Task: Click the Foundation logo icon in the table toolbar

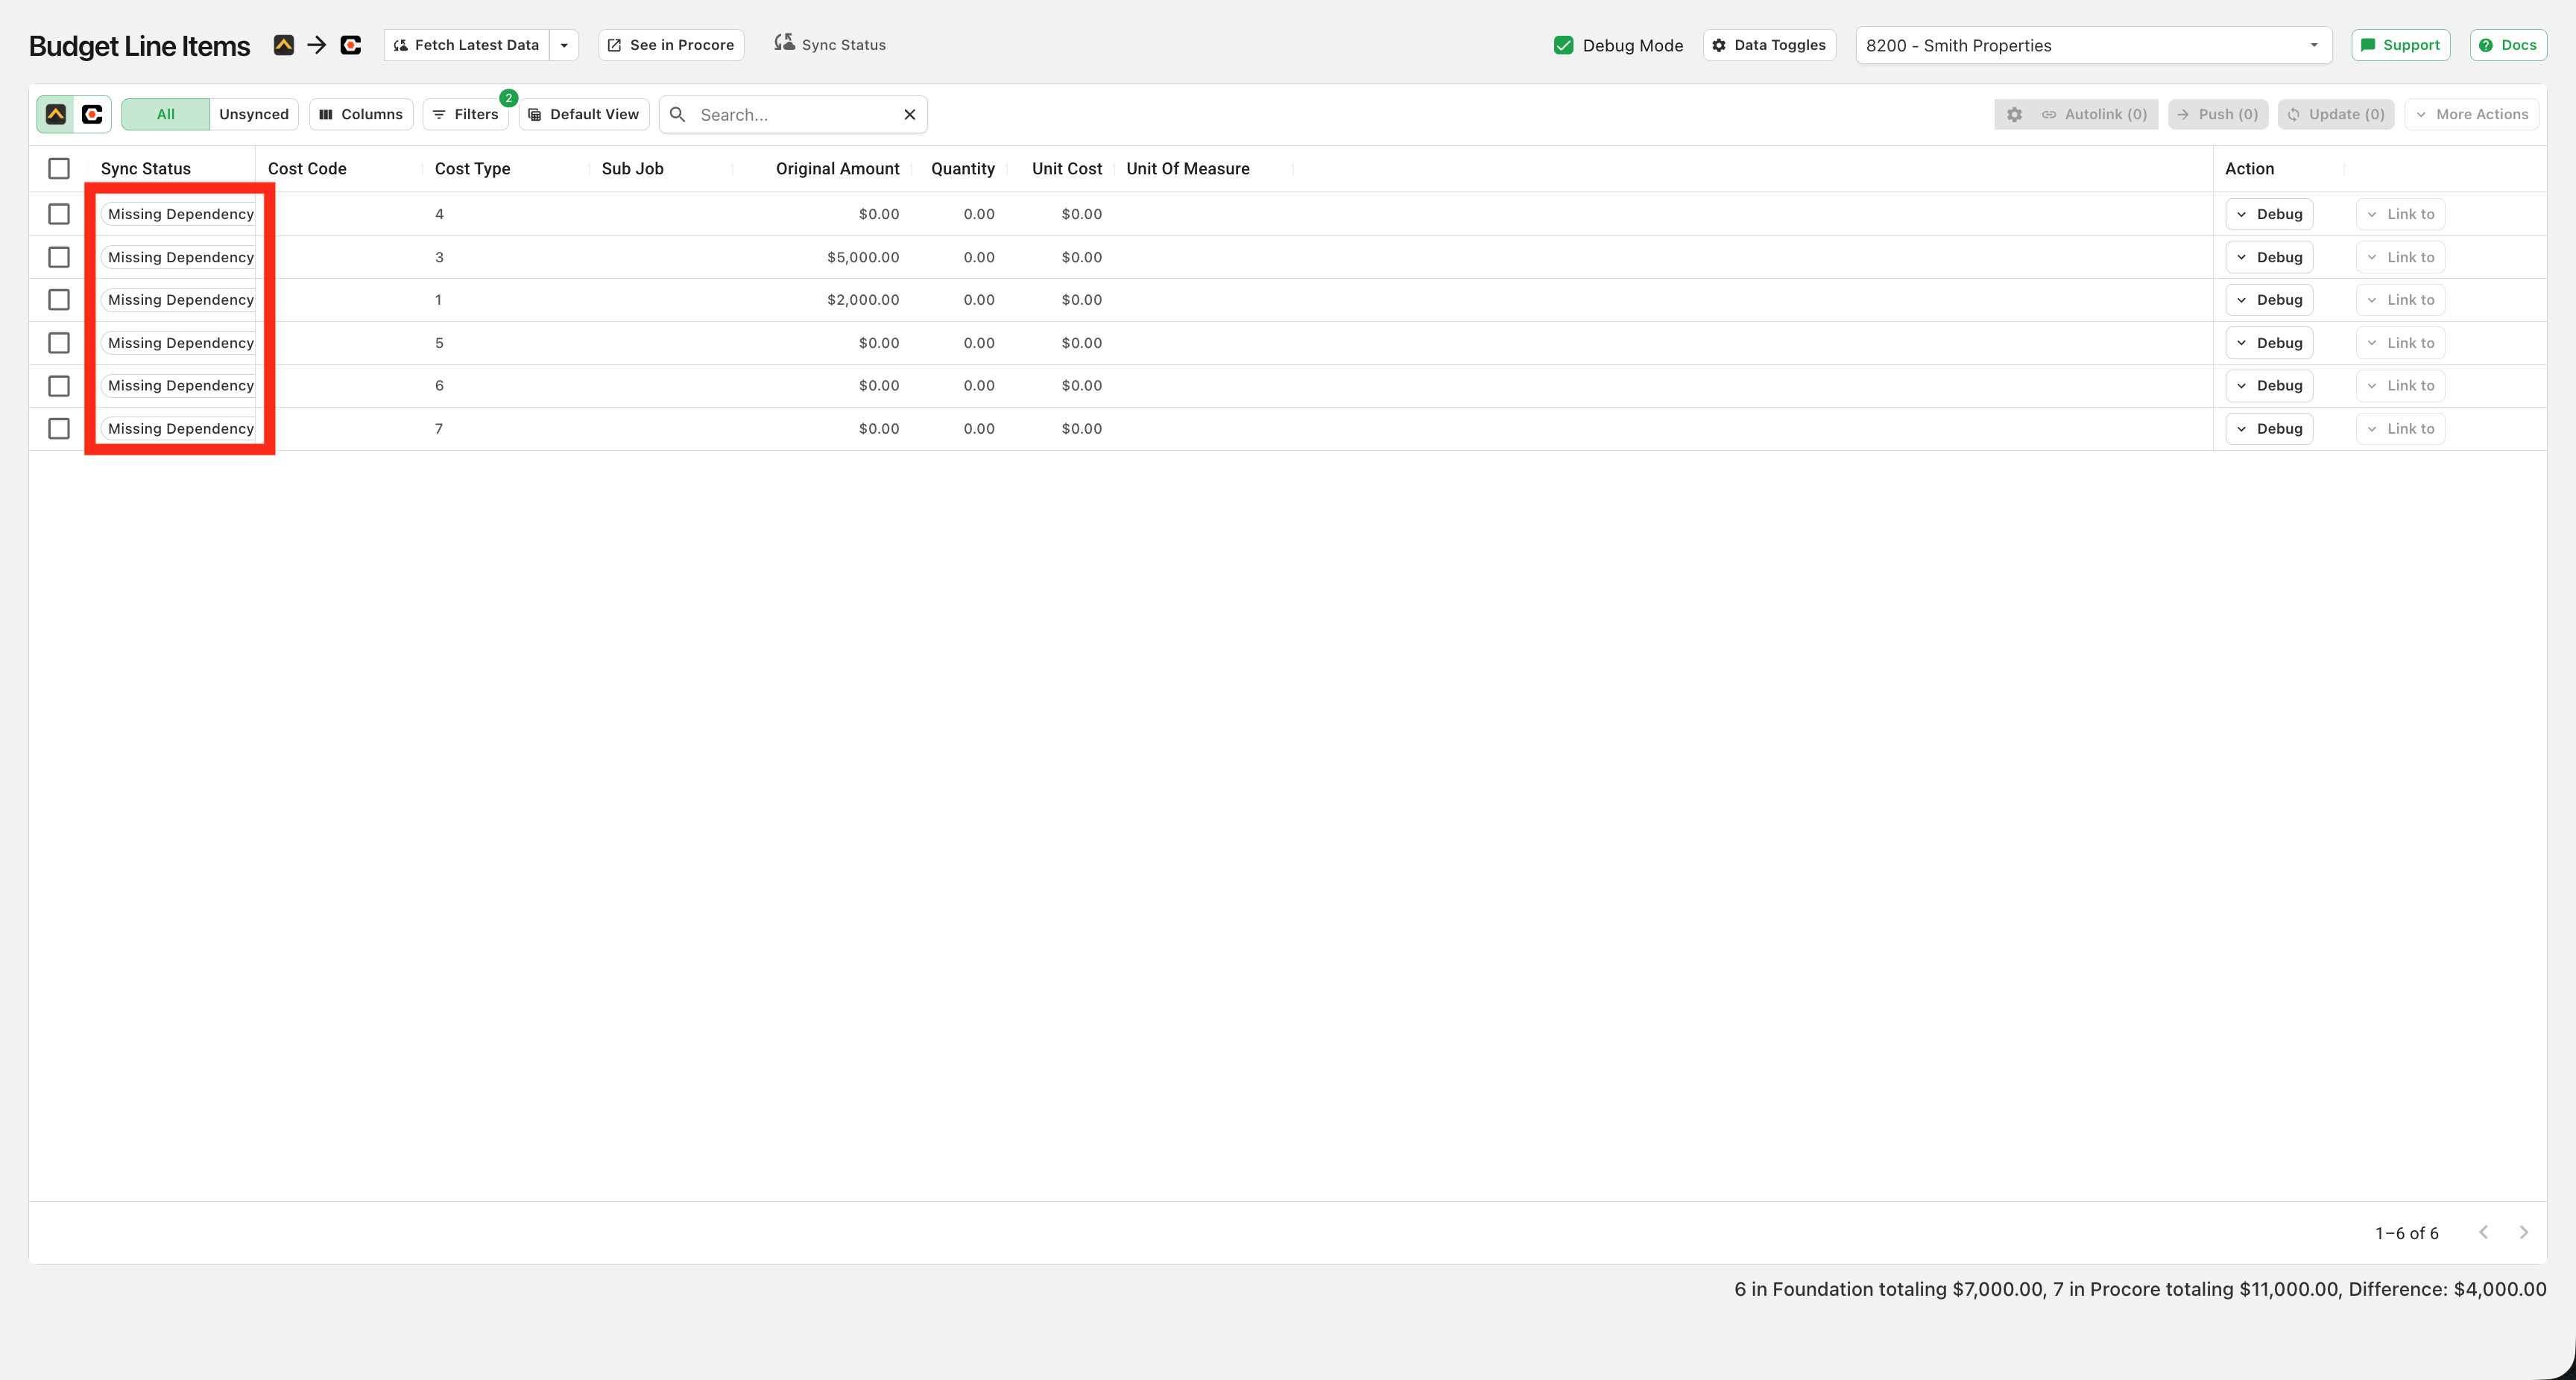Action: tap(56, 114)
